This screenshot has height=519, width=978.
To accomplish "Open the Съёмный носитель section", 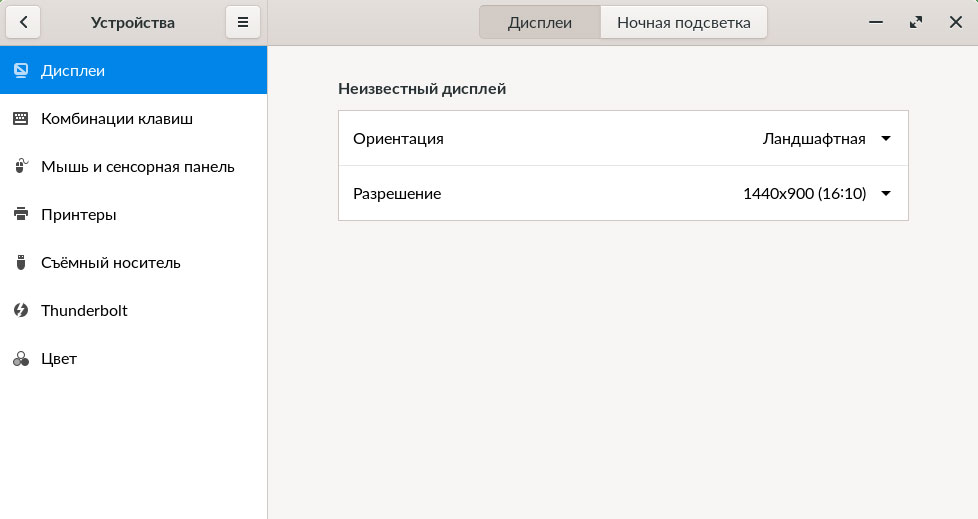I will pos(111,262).
